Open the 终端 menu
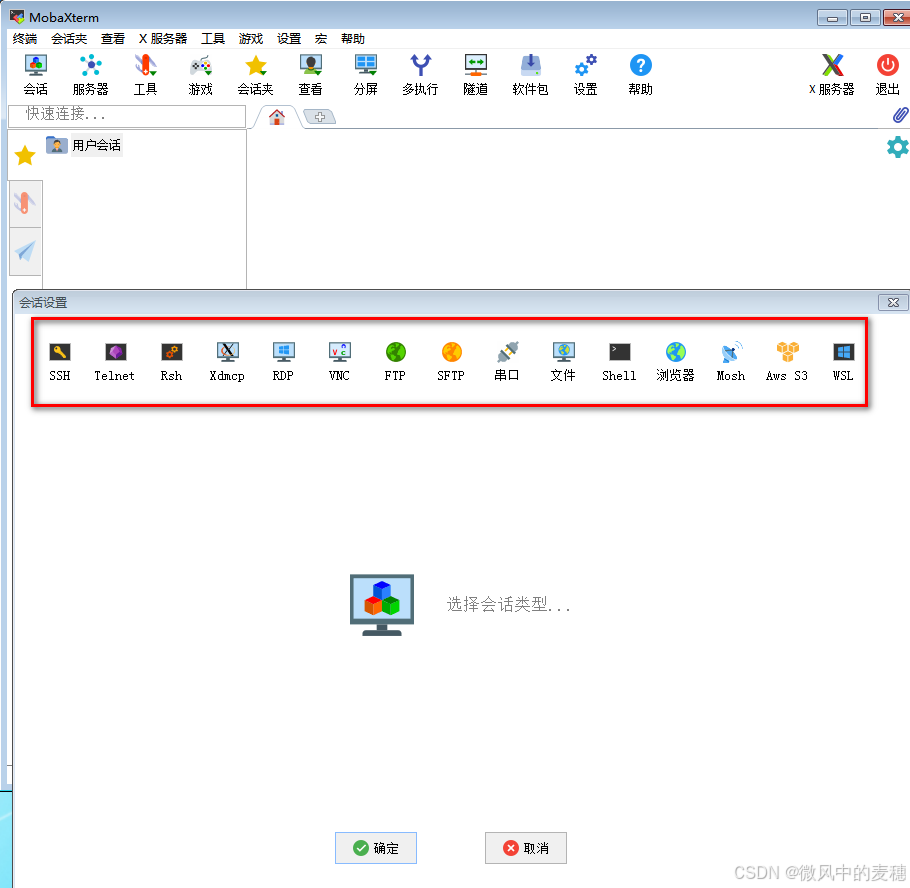This screenshot has height=888, width=910. (x=25, y=39)
